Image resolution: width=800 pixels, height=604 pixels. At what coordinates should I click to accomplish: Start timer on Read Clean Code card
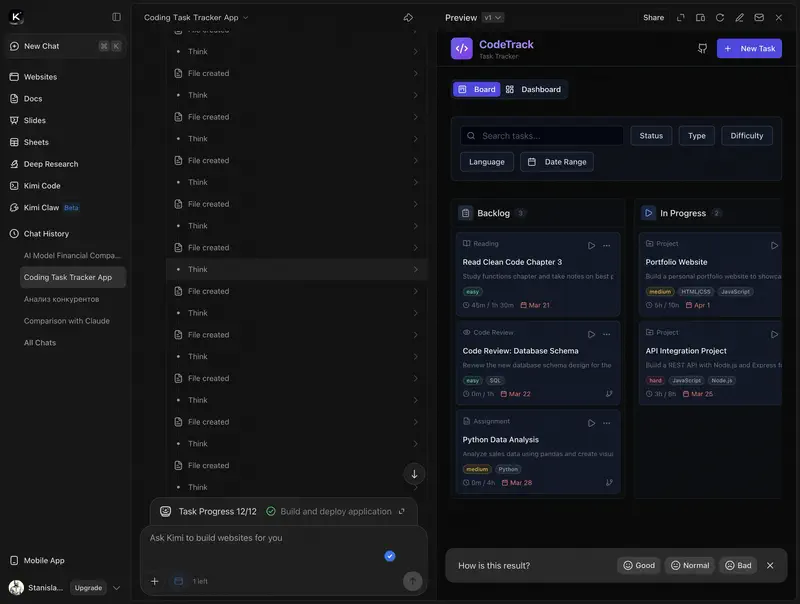coord(591,245)
